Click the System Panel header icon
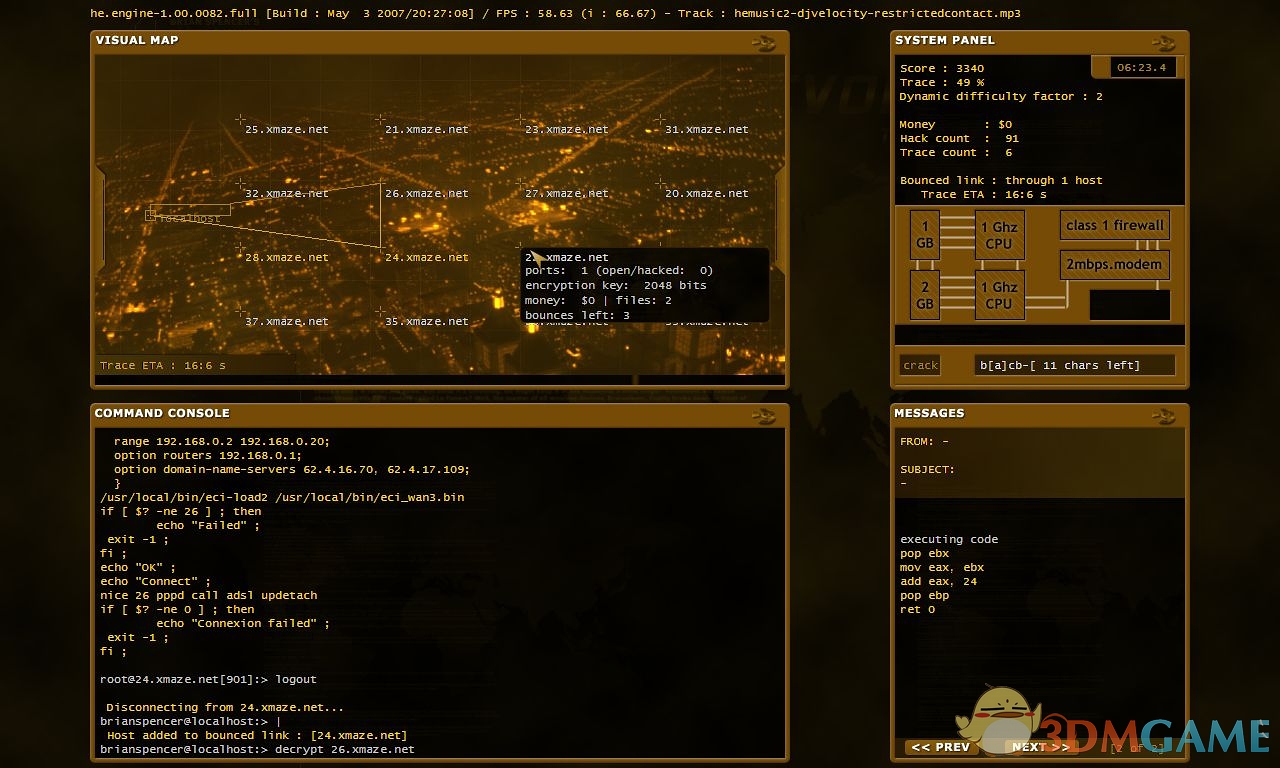The image size is (1280, 768). [1163, 42]
